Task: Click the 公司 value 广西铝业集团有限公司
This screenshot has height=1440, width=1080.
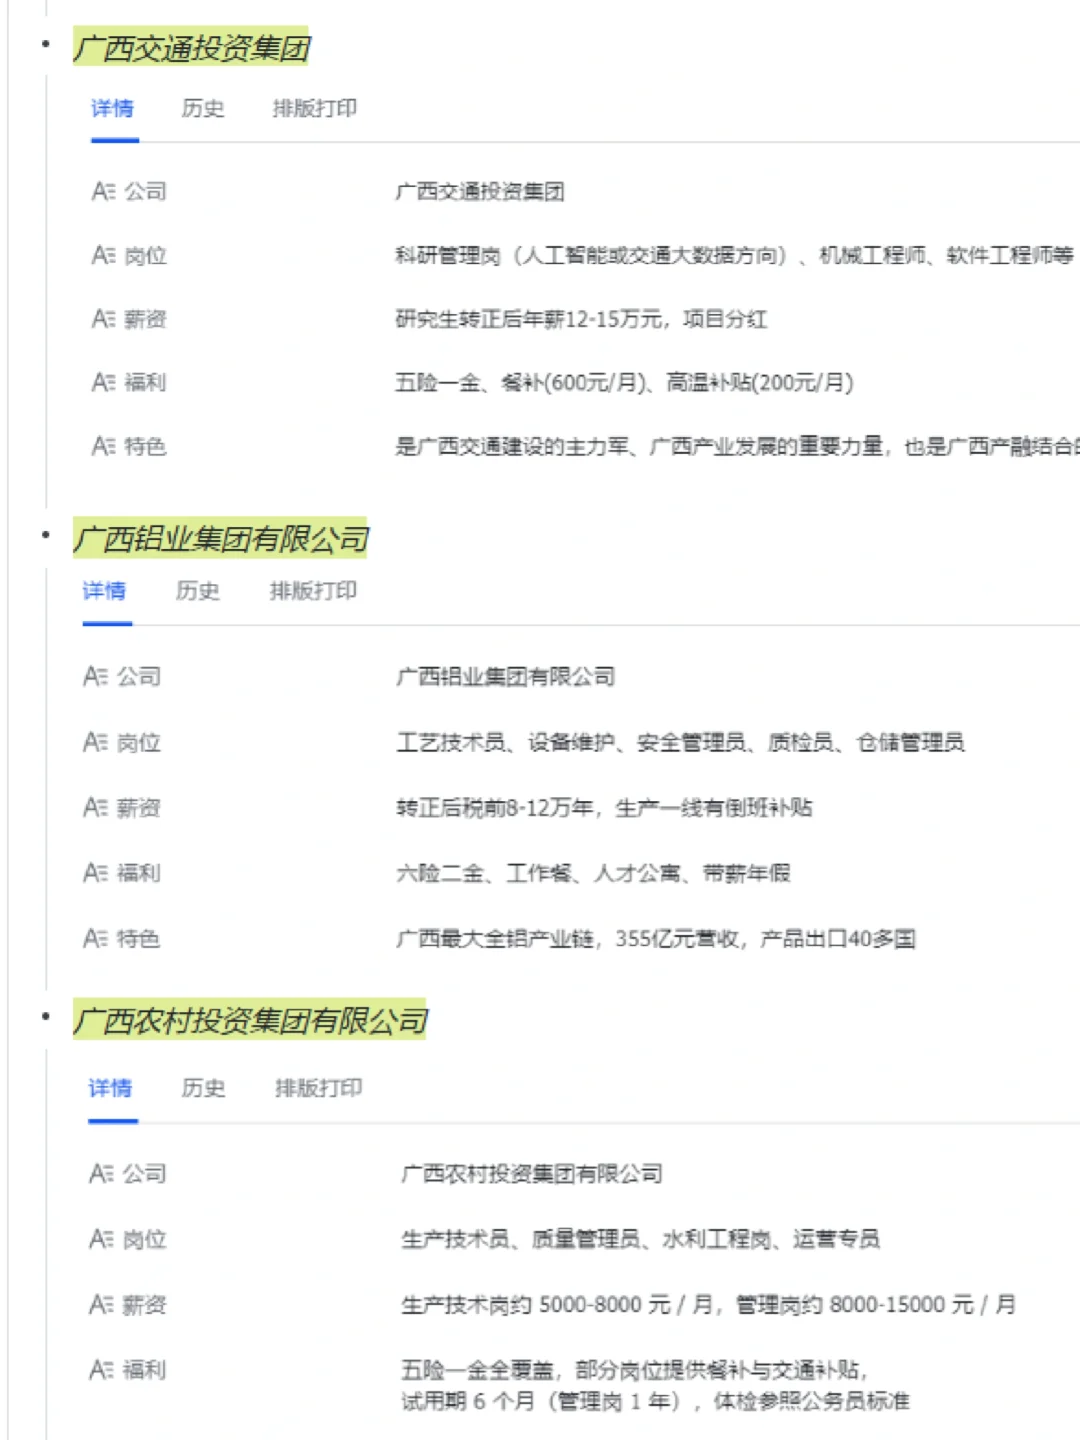Action: click(506, 677)
